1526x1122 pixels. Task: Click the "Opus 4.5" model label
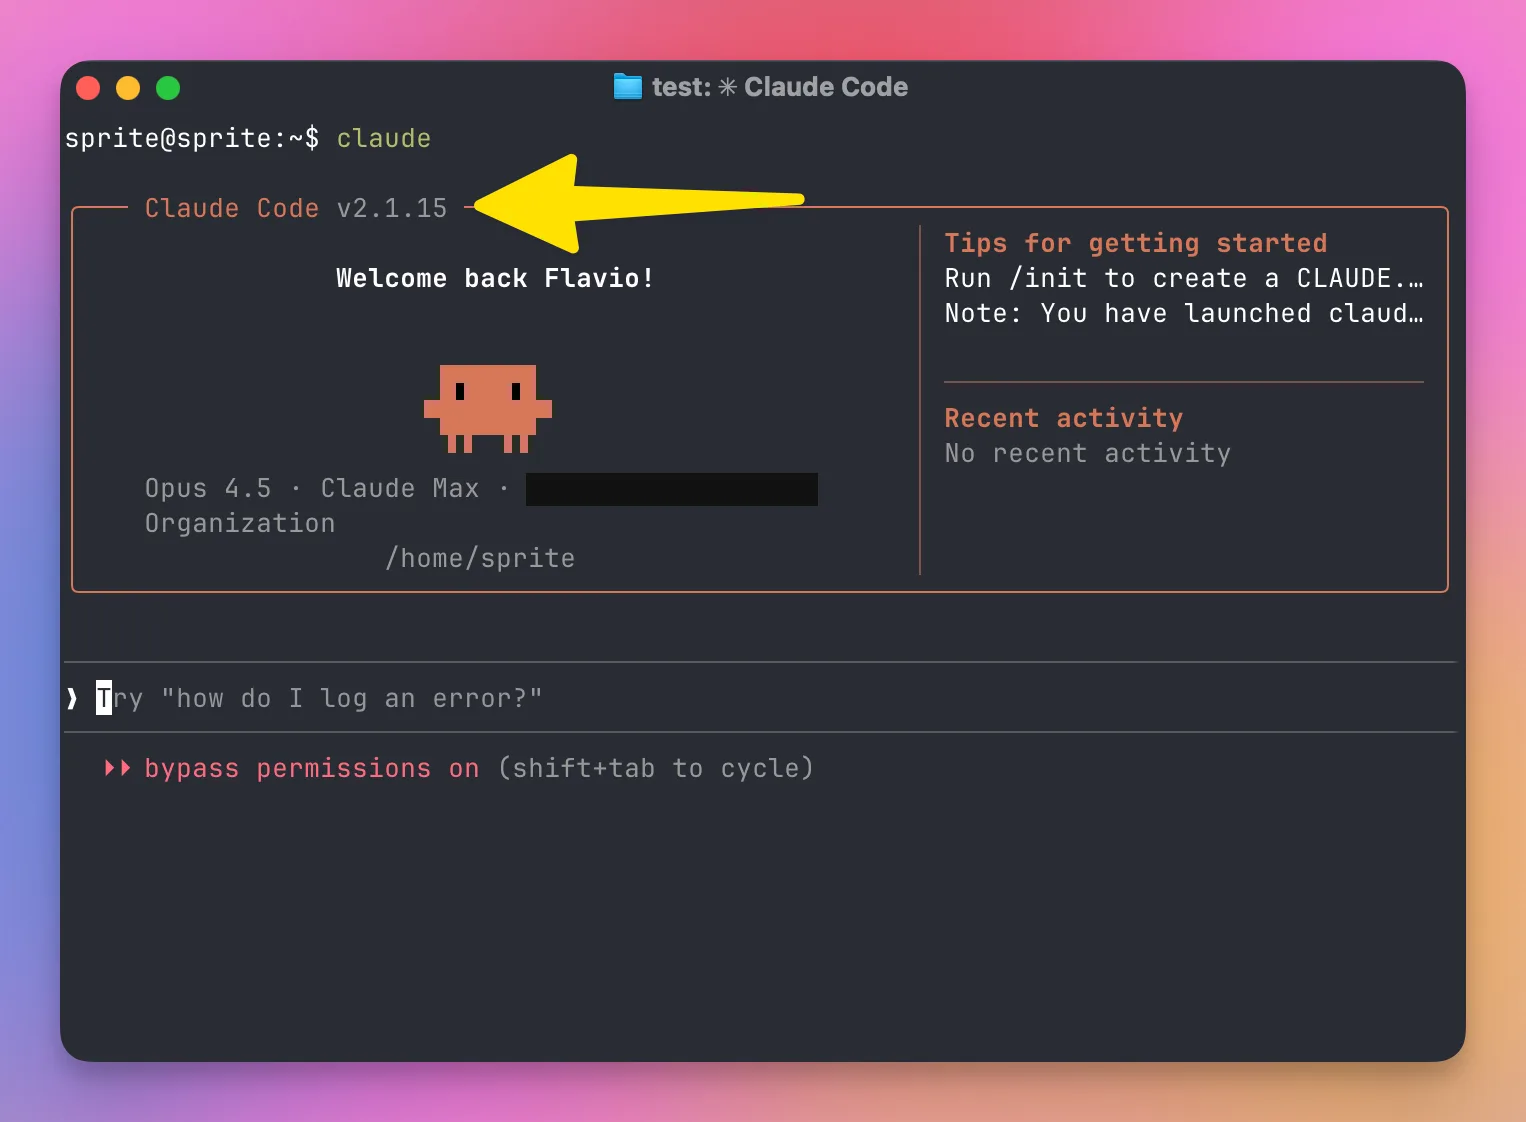pos(208,488)
